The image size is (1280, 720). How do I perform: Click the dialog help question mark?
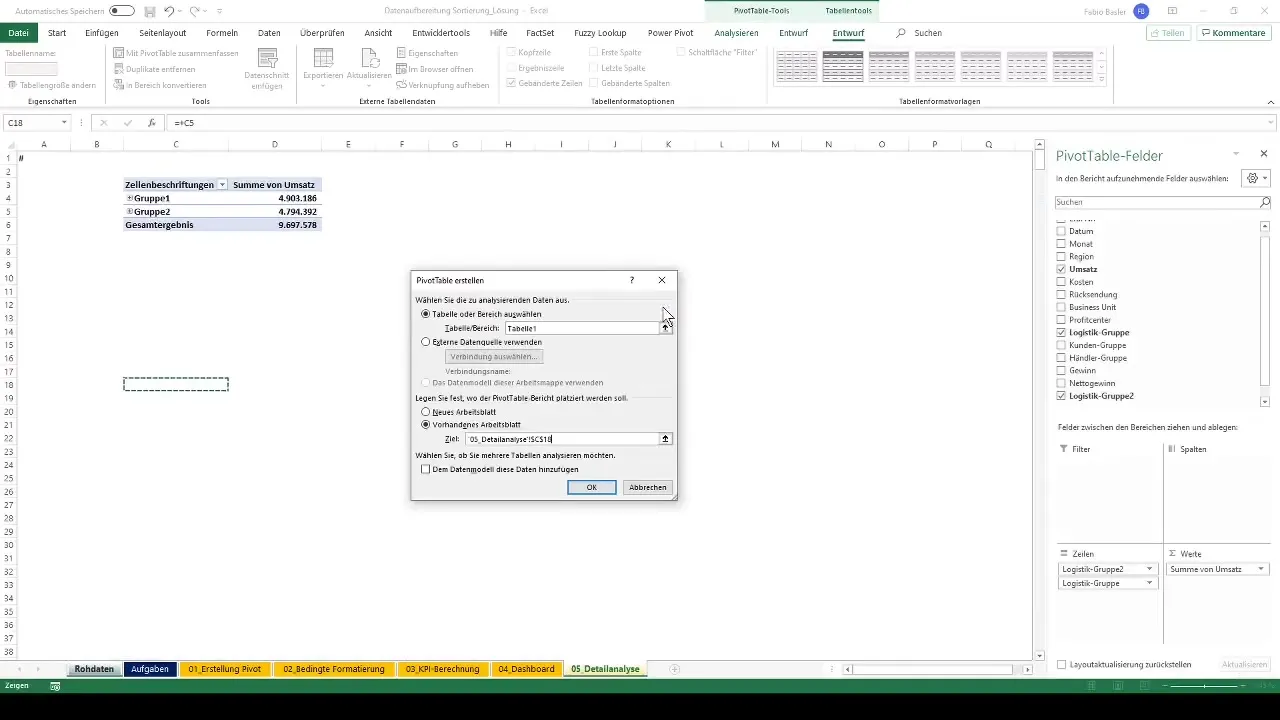(631, 280)
